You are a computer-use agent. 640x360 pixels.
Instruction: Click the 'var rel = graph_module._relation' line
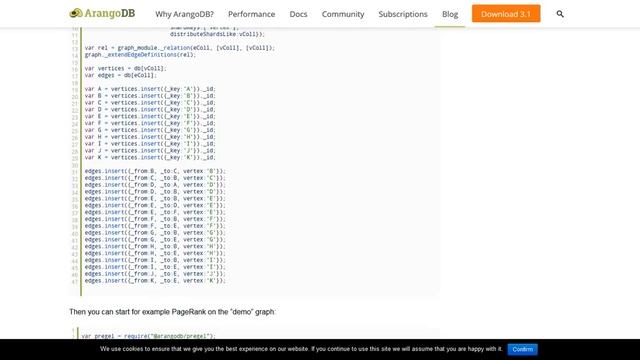pos(180,48)
